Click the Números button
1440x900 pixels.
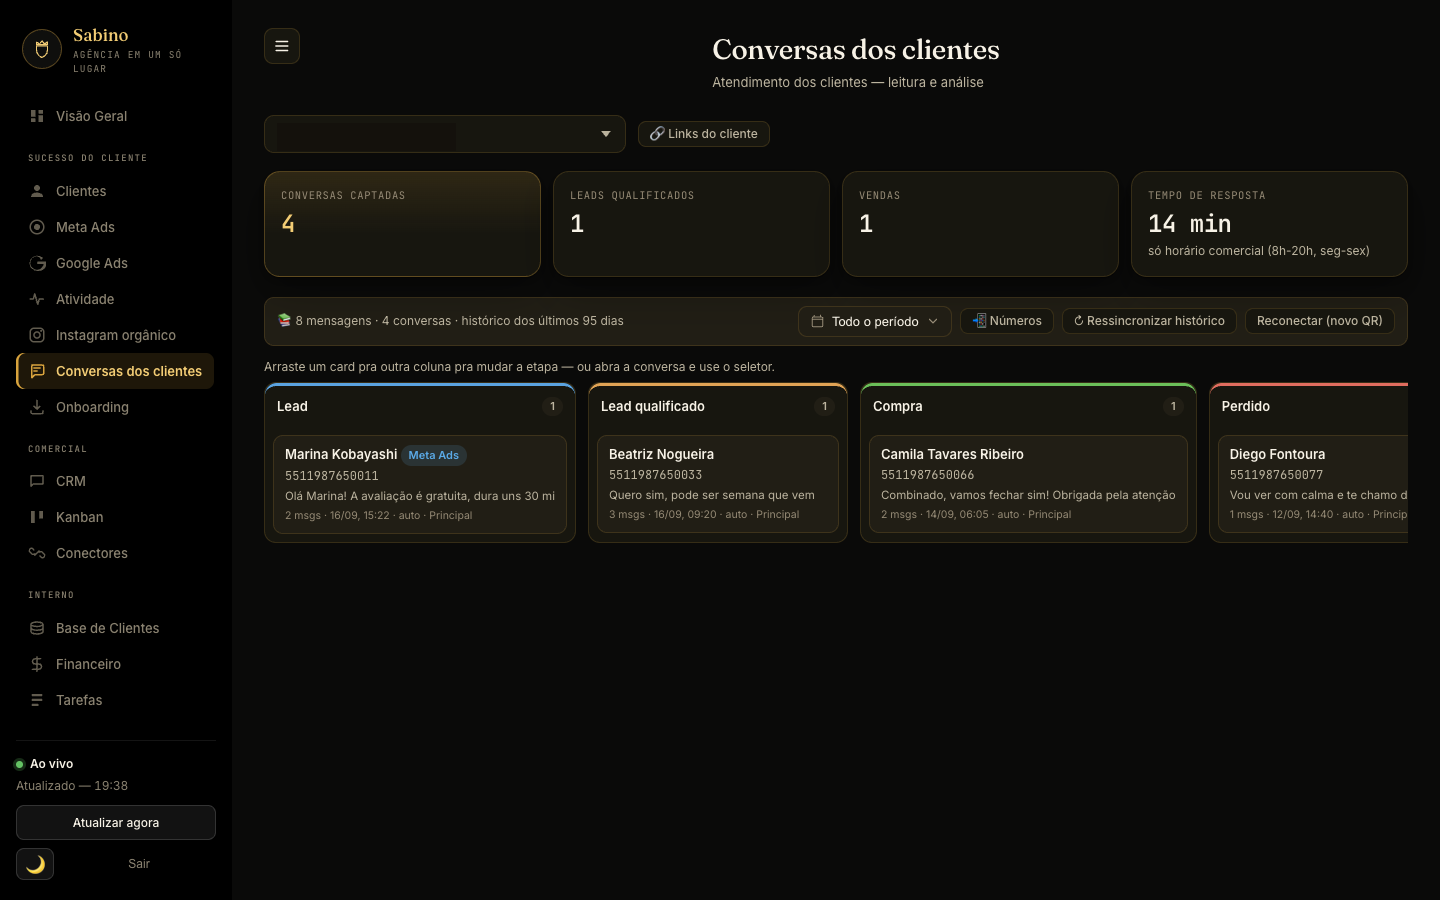click(x=1007, y=321)
